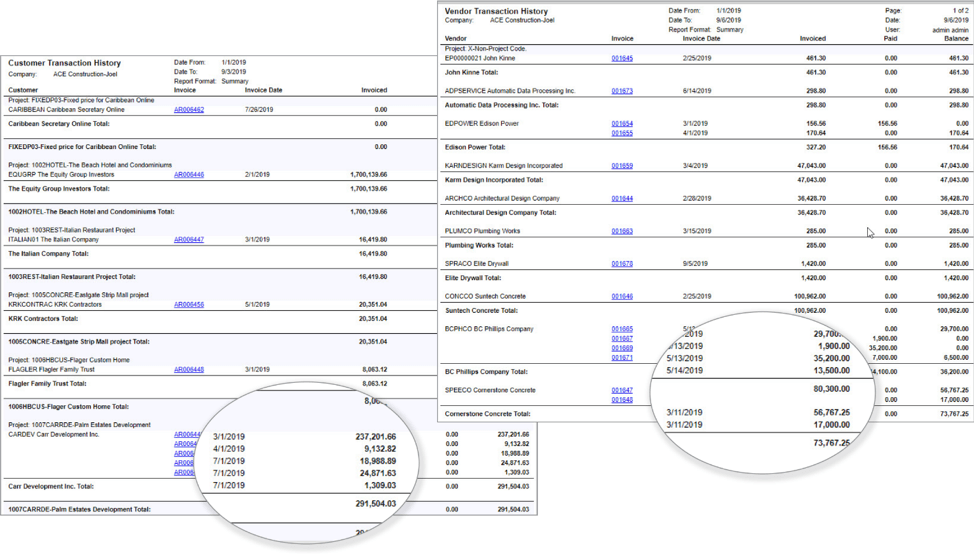This screenshot has height=554, width=974.
Task: Select 'EP00000021 John Kinne' vendor row text
Action: [480, 58]
